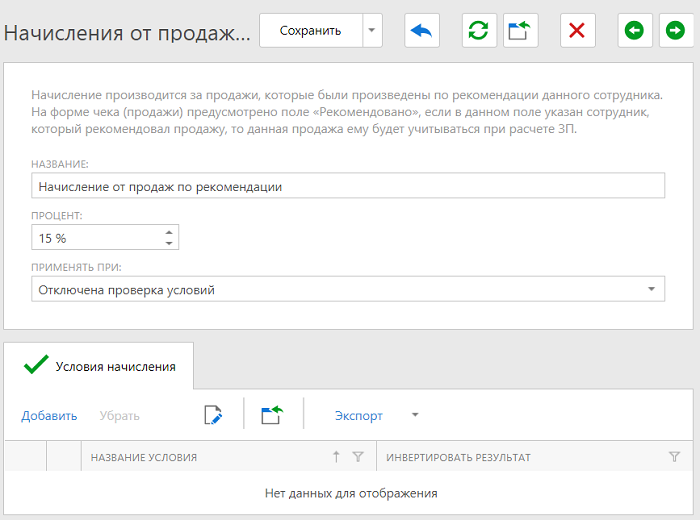The height and width of the screenshot is (520, 700).
Task: Open the Инвертировать результат filter icon
Action: click(x=675, y=457)
